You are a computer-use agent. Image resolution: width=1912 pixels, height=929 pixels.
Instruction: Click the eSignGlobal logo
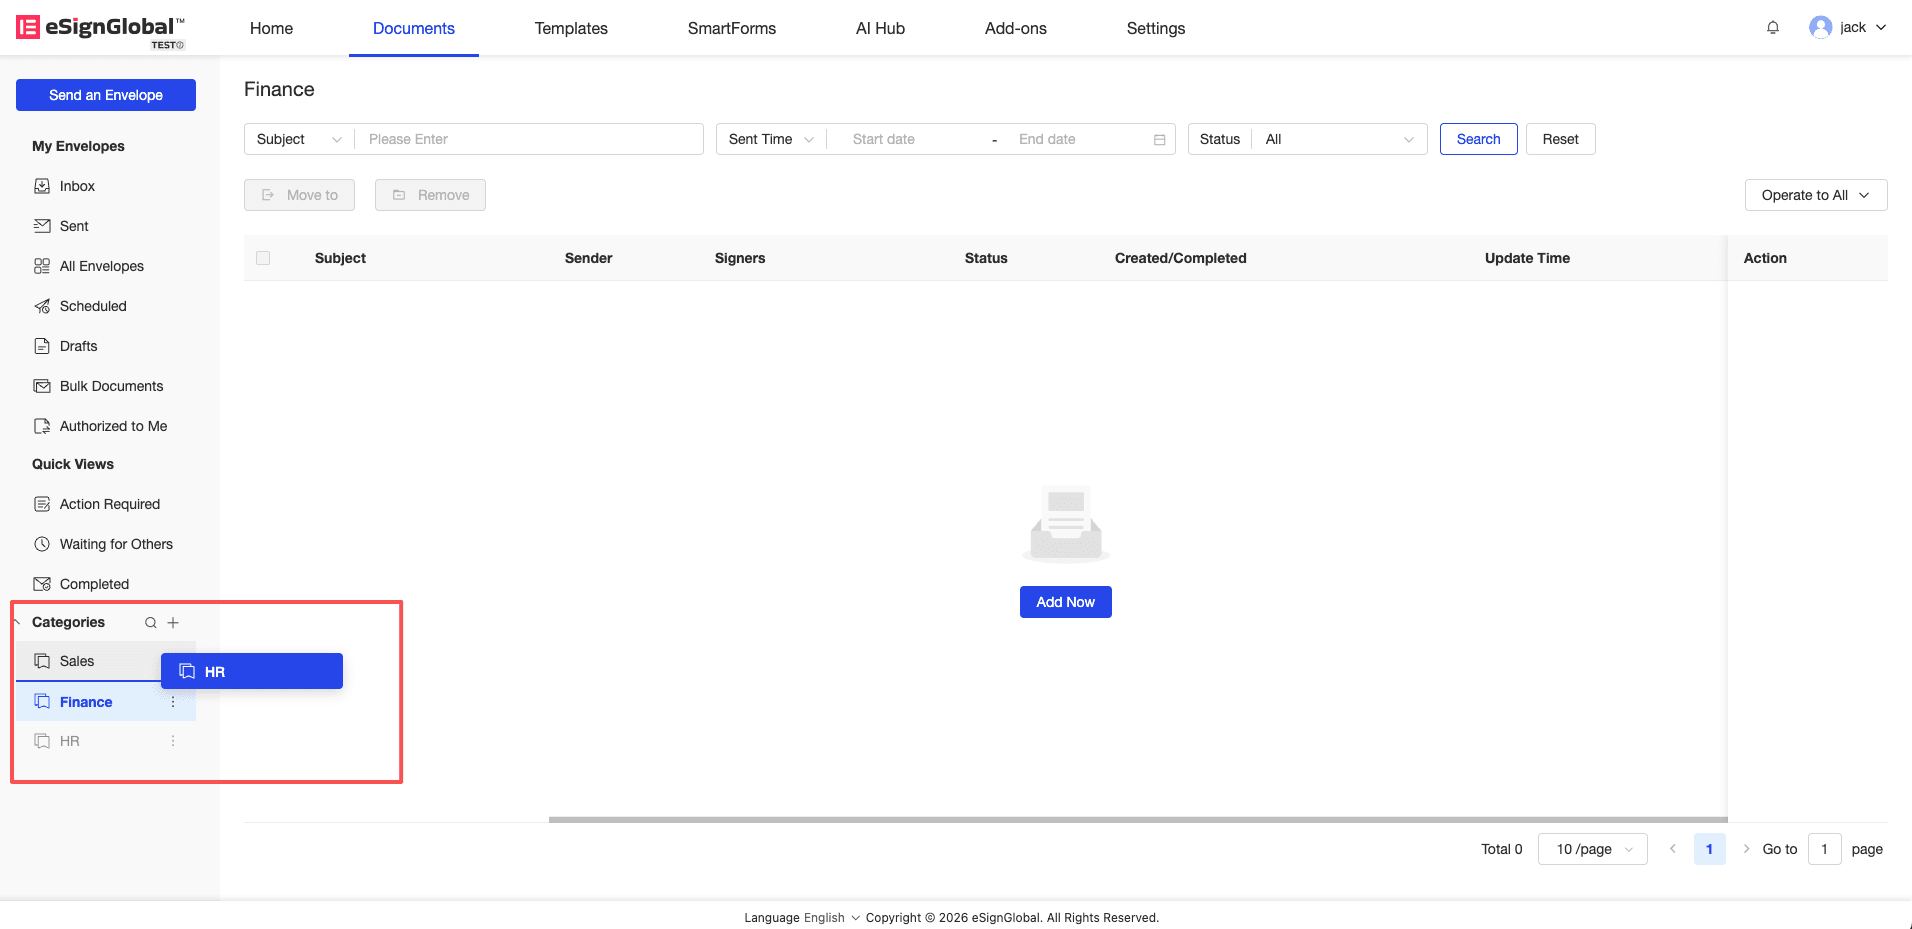click(100, 29)
